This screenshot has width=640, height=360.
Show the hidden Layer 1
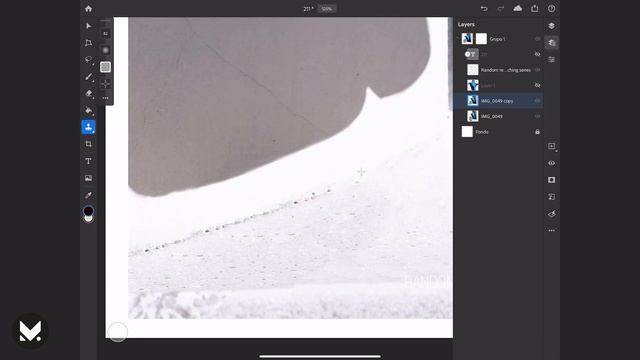pos(538,85)
